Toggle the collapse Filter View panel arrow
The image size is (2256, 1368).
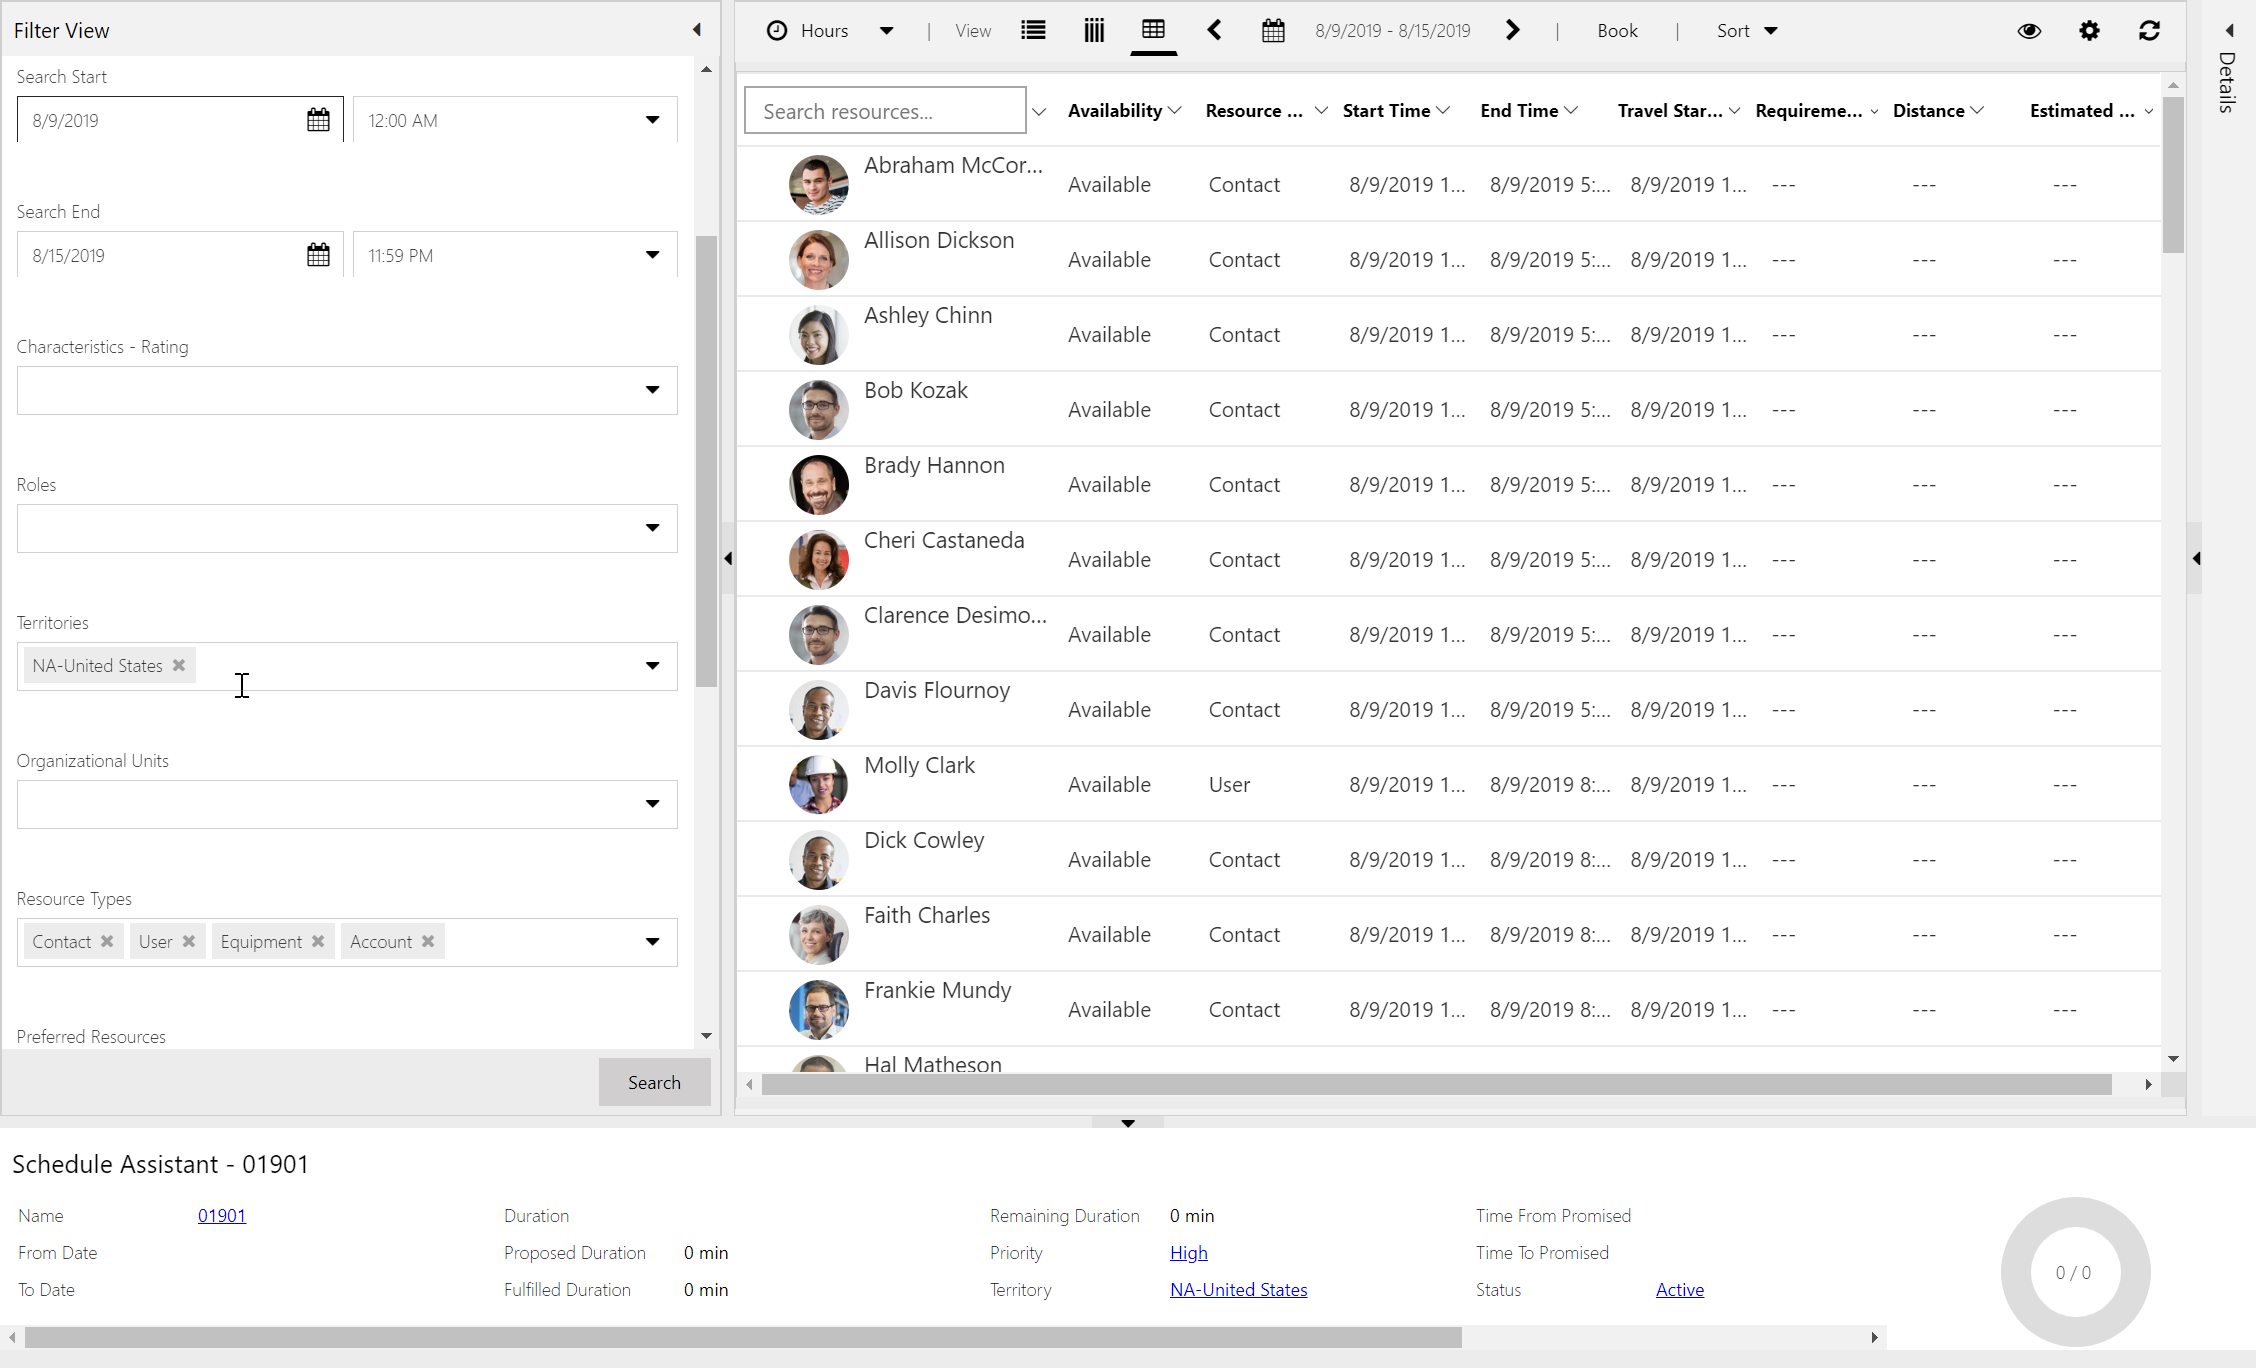point(693,29)
